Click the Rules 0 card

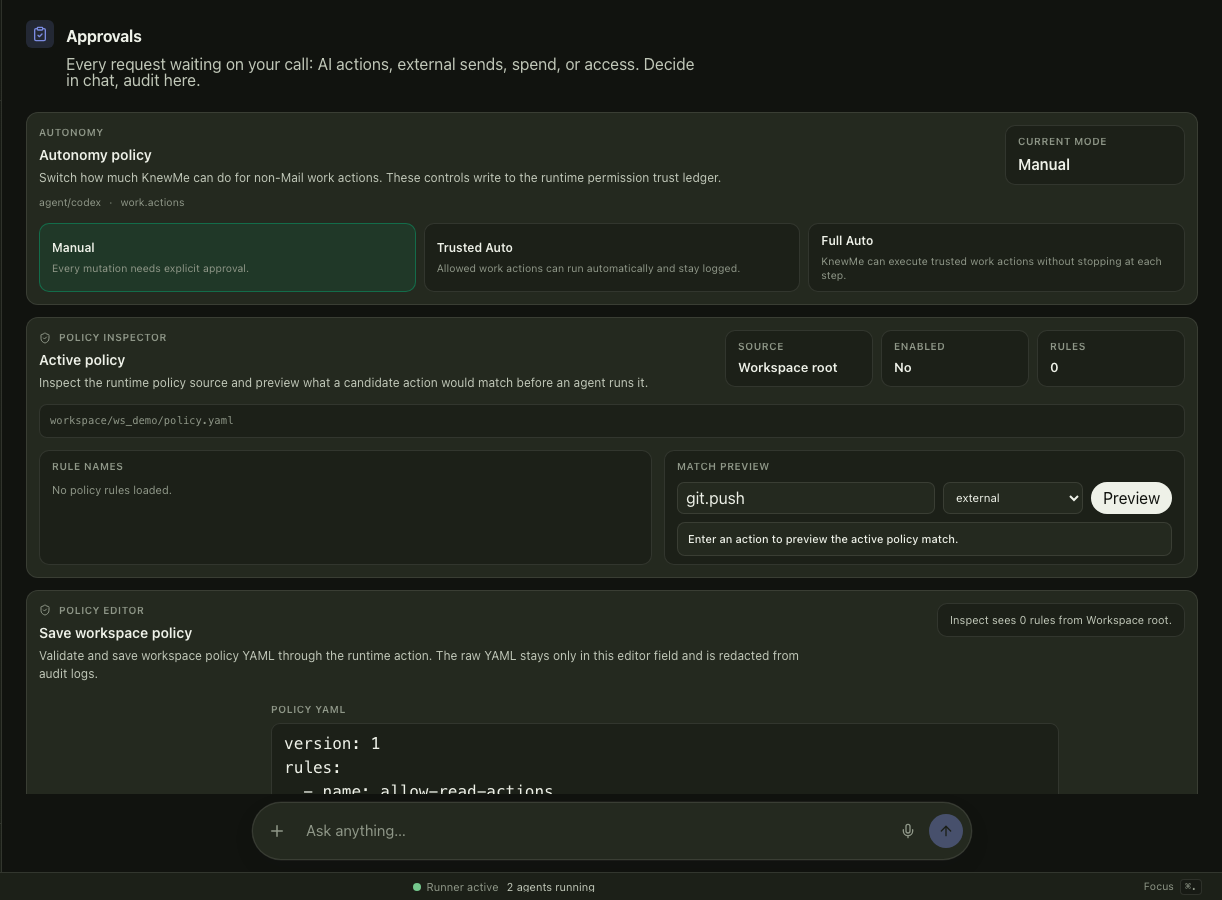pyautogui.click(x=1111, y=358)
